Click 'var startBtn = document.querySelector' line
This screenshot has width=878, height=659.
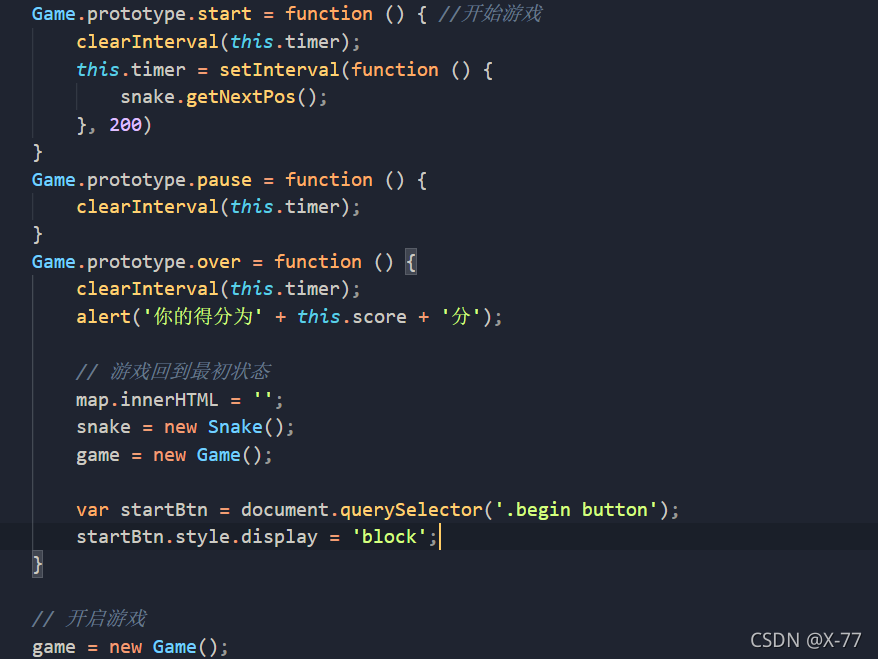pyautogui.click(x=378, y=510)
